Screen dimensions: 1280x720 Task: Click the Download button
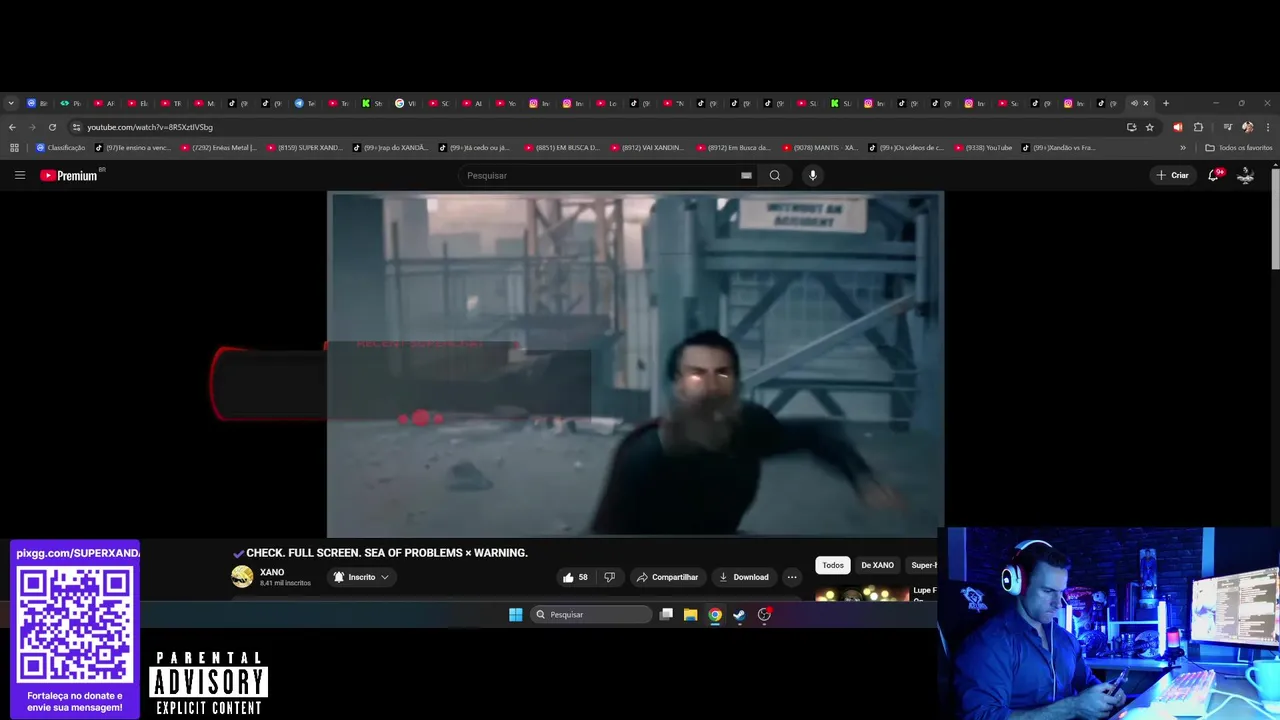click(x=744, y=577)
